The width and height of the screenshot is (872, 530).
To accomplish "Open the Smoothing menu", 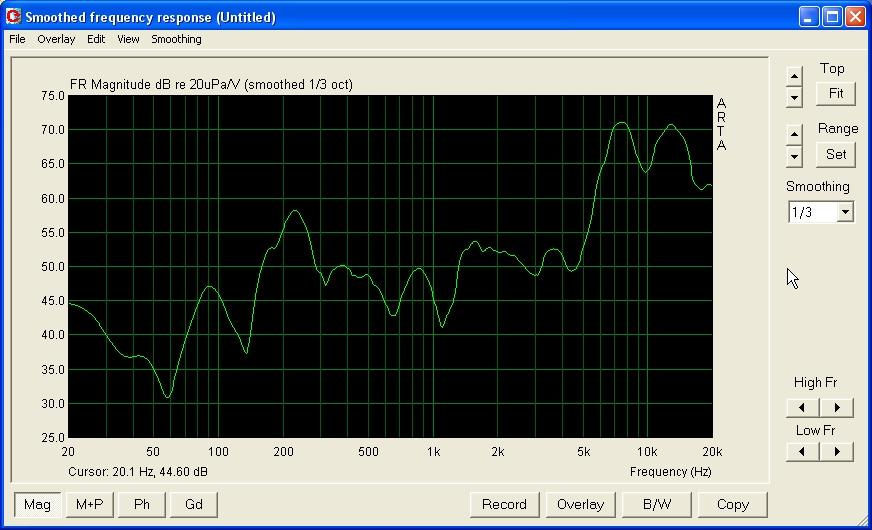I will click(x=176, y=39).
